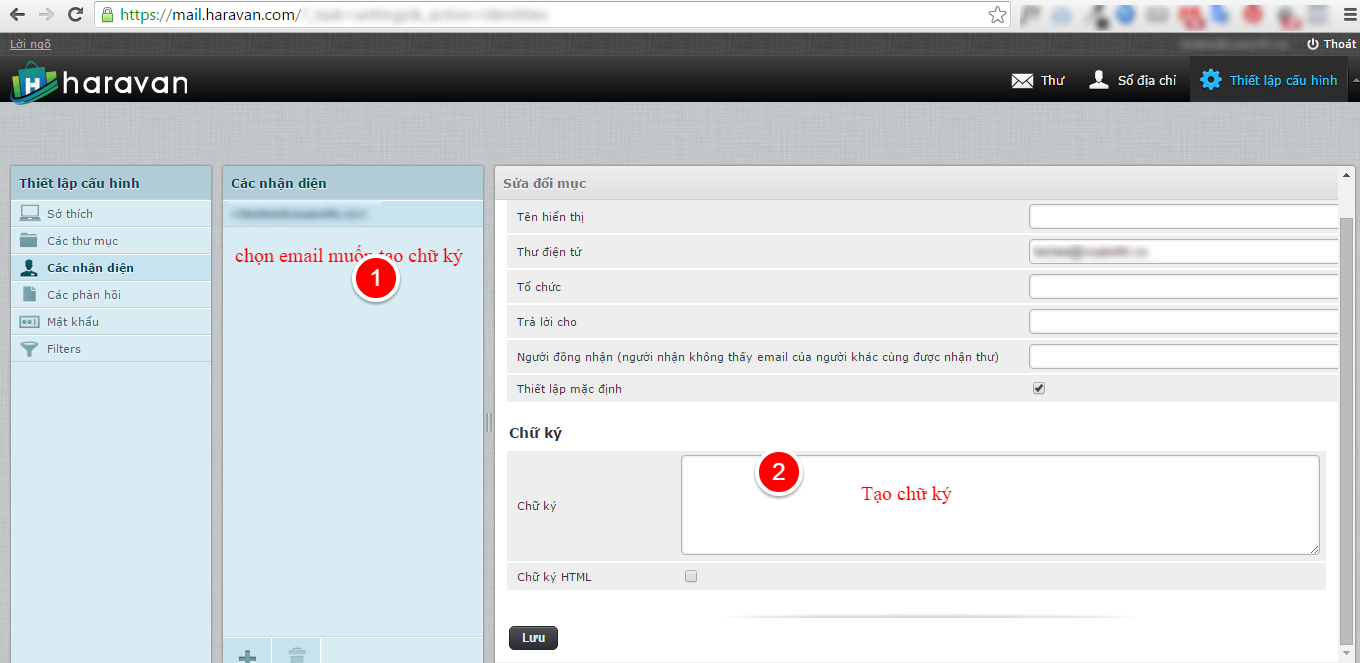Click the Mật khẩu password icon
1360x663 pixels.
click(29, 322)
